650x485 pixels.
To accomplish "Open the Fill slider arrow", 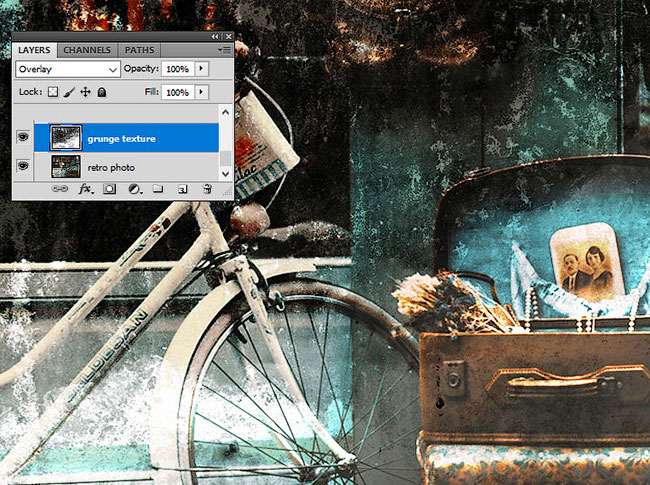I will click(x=201, y=92).
